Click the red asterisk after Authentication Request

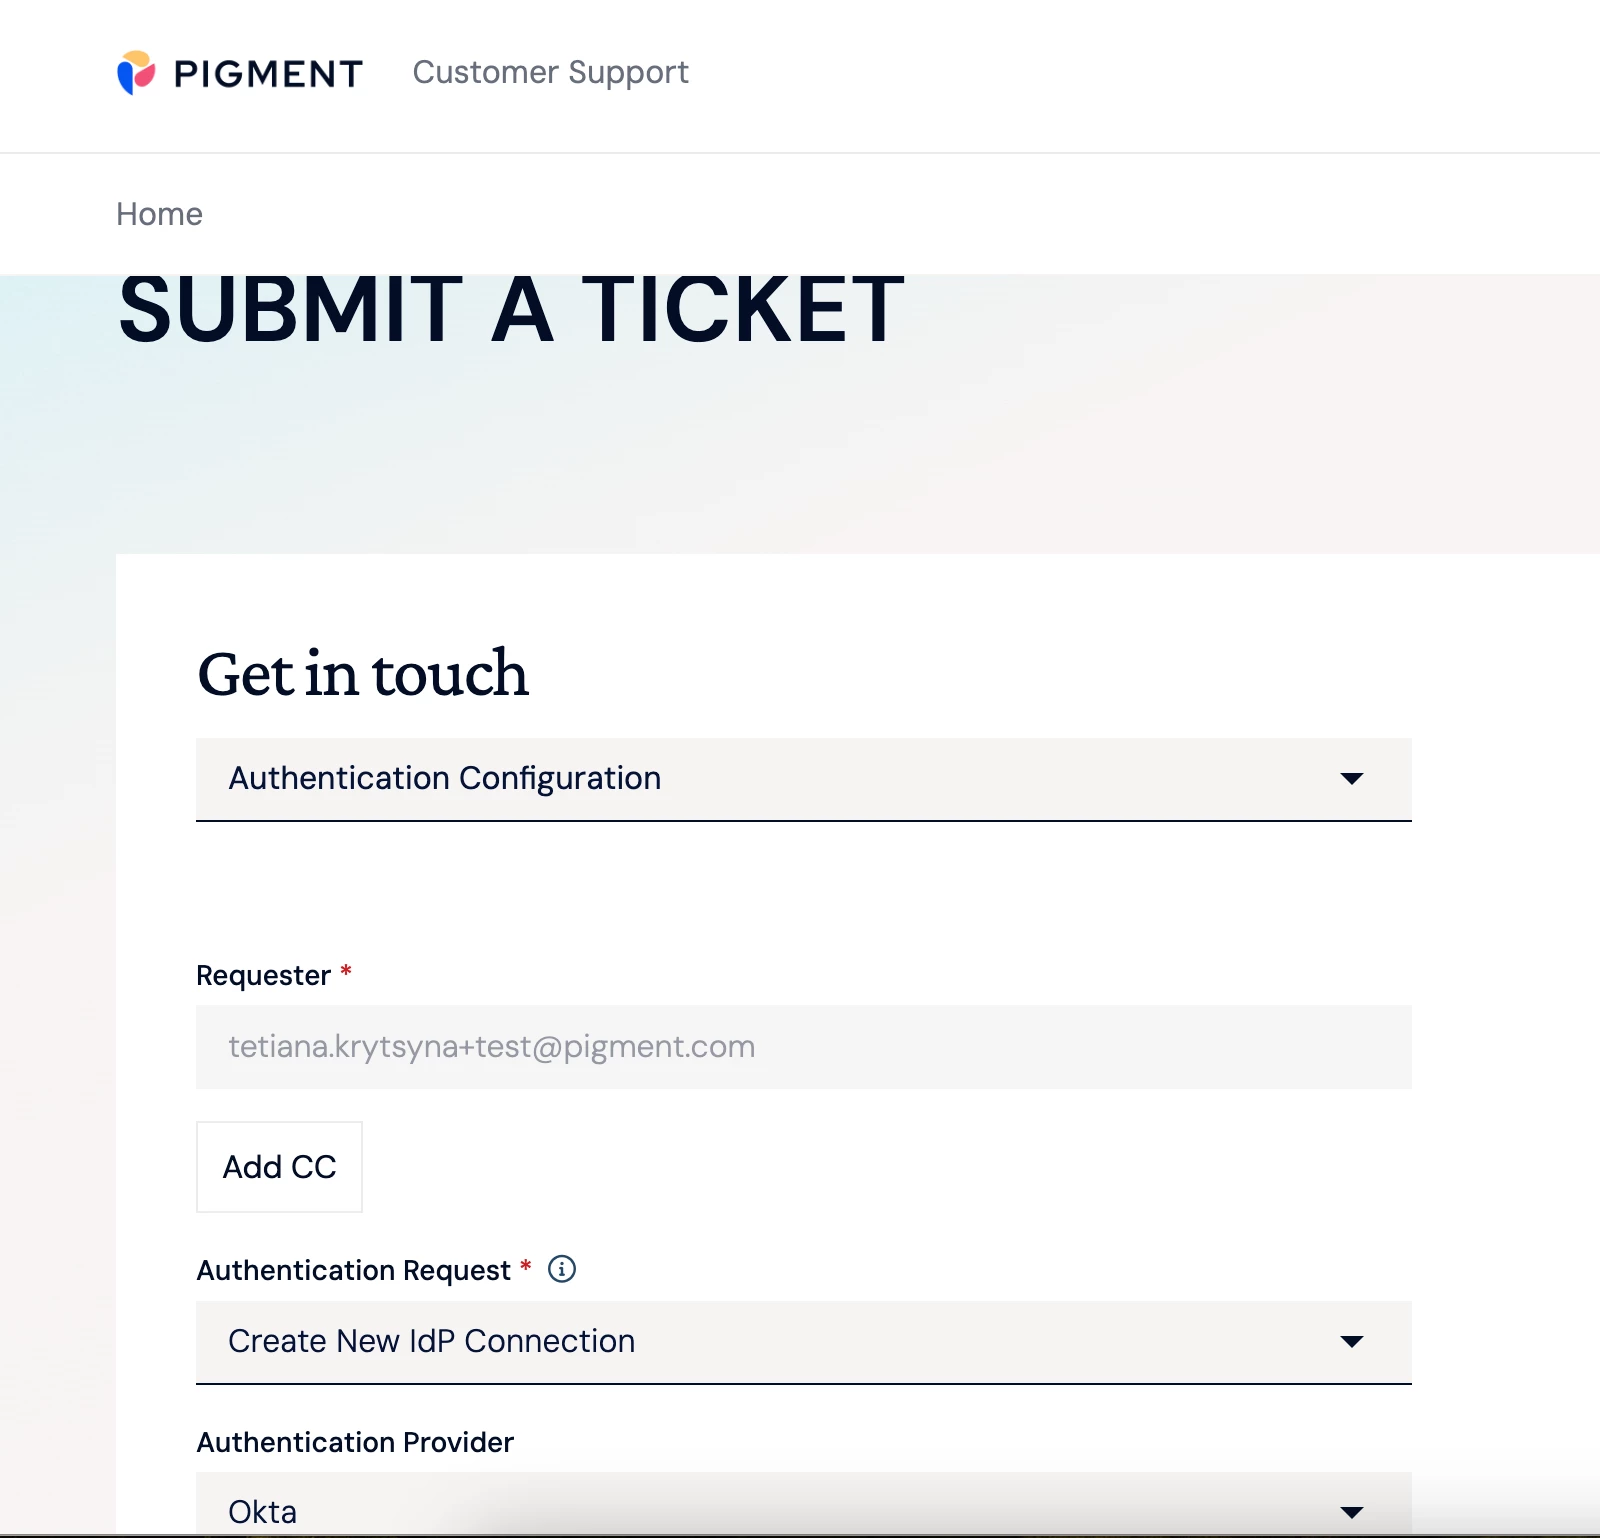[525, 1265]
